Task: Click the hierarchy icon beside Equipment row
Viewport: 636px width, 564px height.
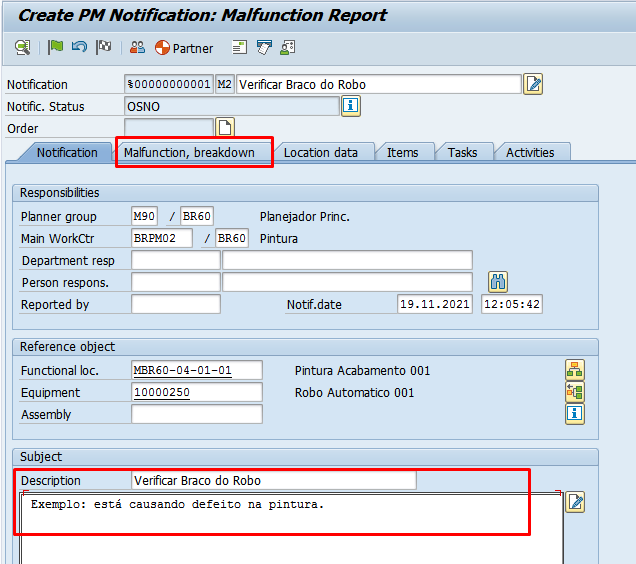Action: [x=574, y=392]
